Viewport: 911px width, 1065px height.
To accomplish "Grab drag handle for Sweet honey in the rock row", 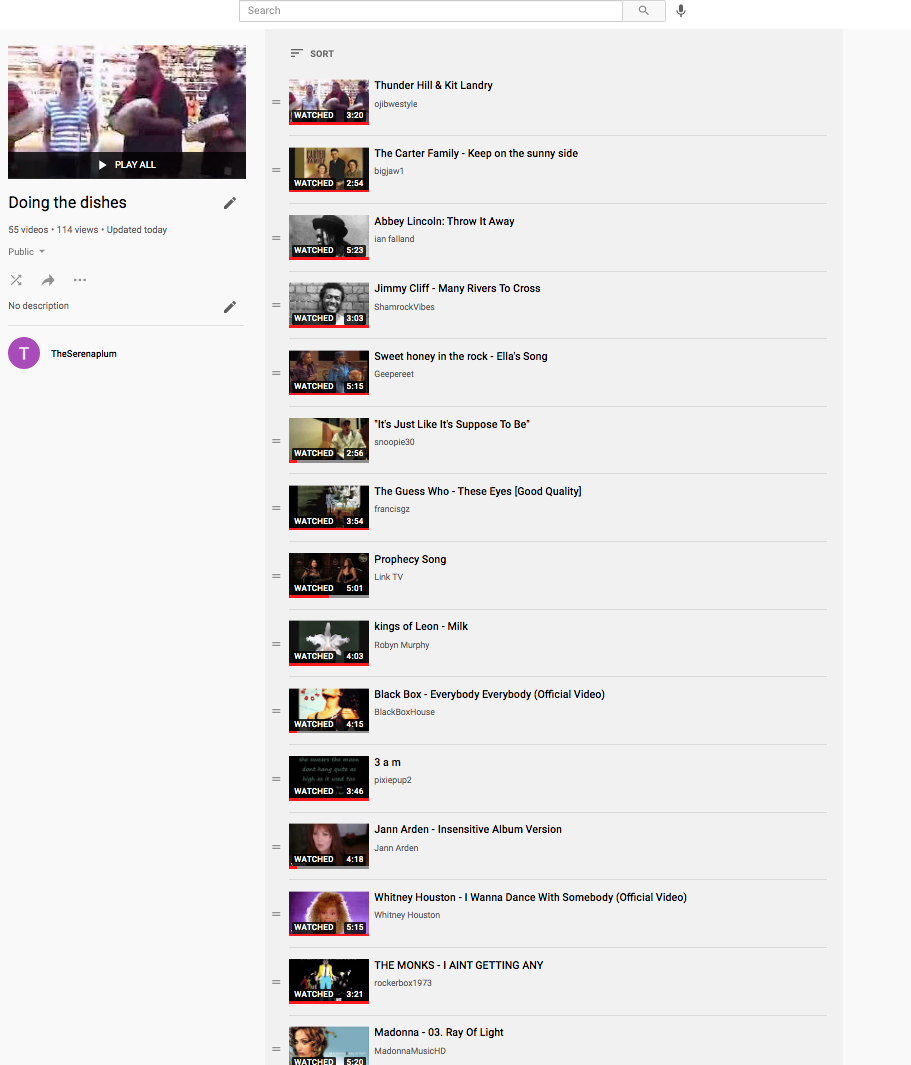I will coord(276,373).
